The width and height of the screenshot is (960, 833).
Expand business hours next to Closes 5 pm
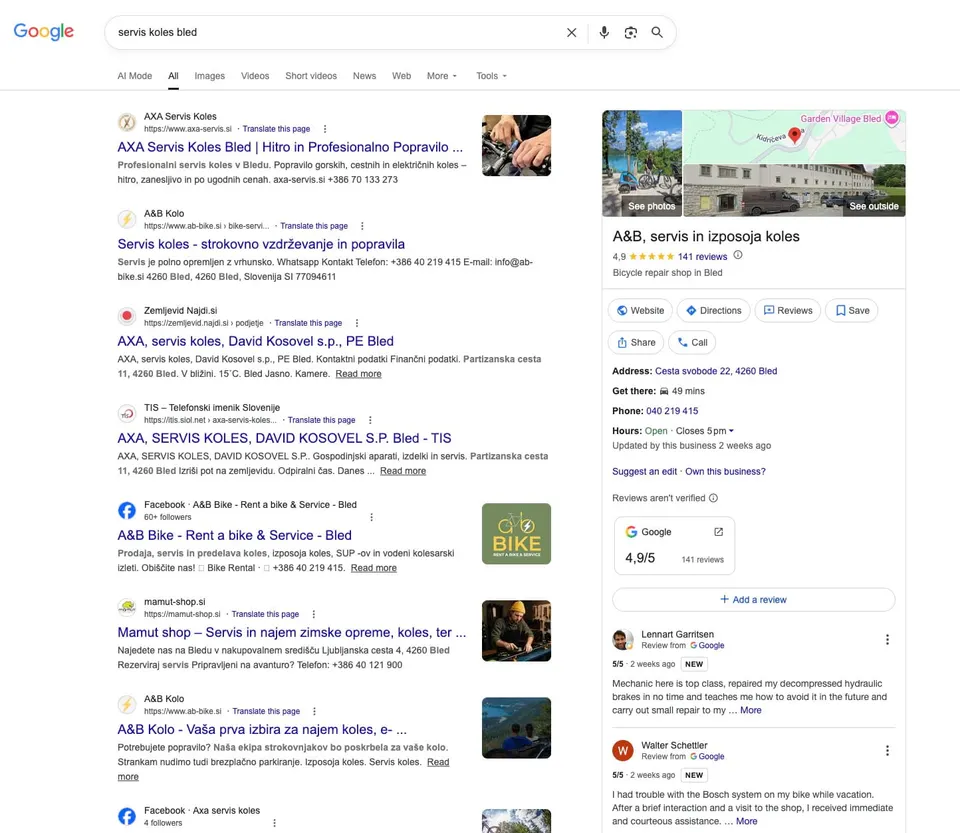(731, 431)
